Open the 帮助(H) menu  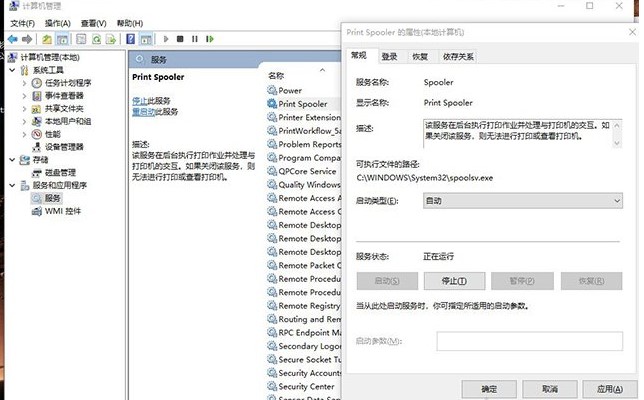coord(130,23)
